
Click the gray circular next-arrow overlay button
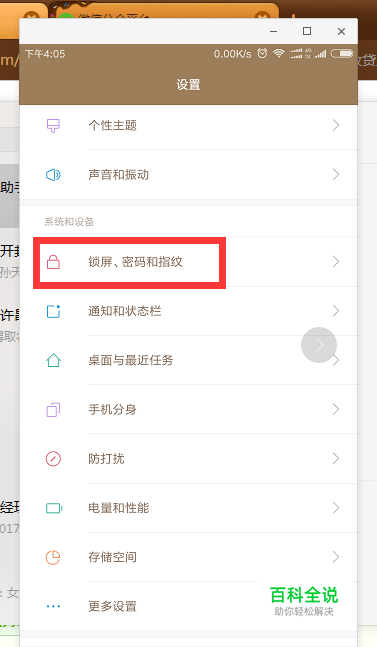(x=319, y=345)
